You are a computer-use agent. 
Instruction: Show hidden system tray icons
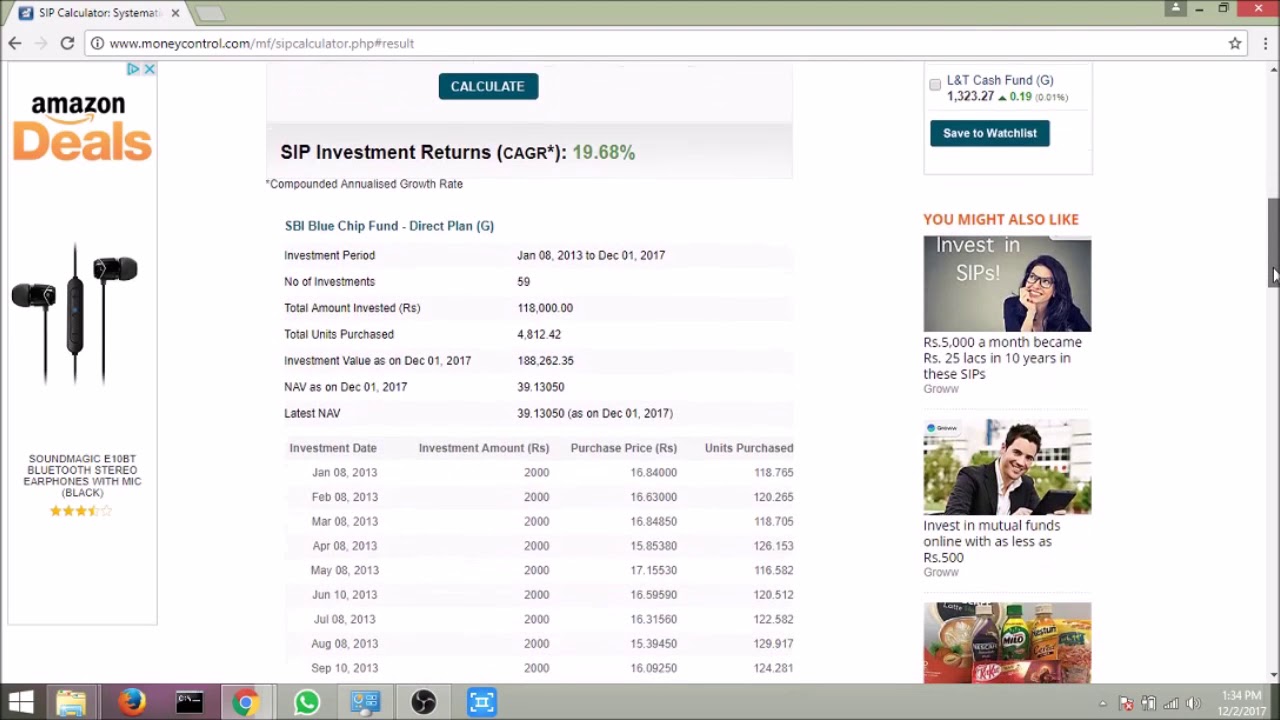tap(1103, 703)
